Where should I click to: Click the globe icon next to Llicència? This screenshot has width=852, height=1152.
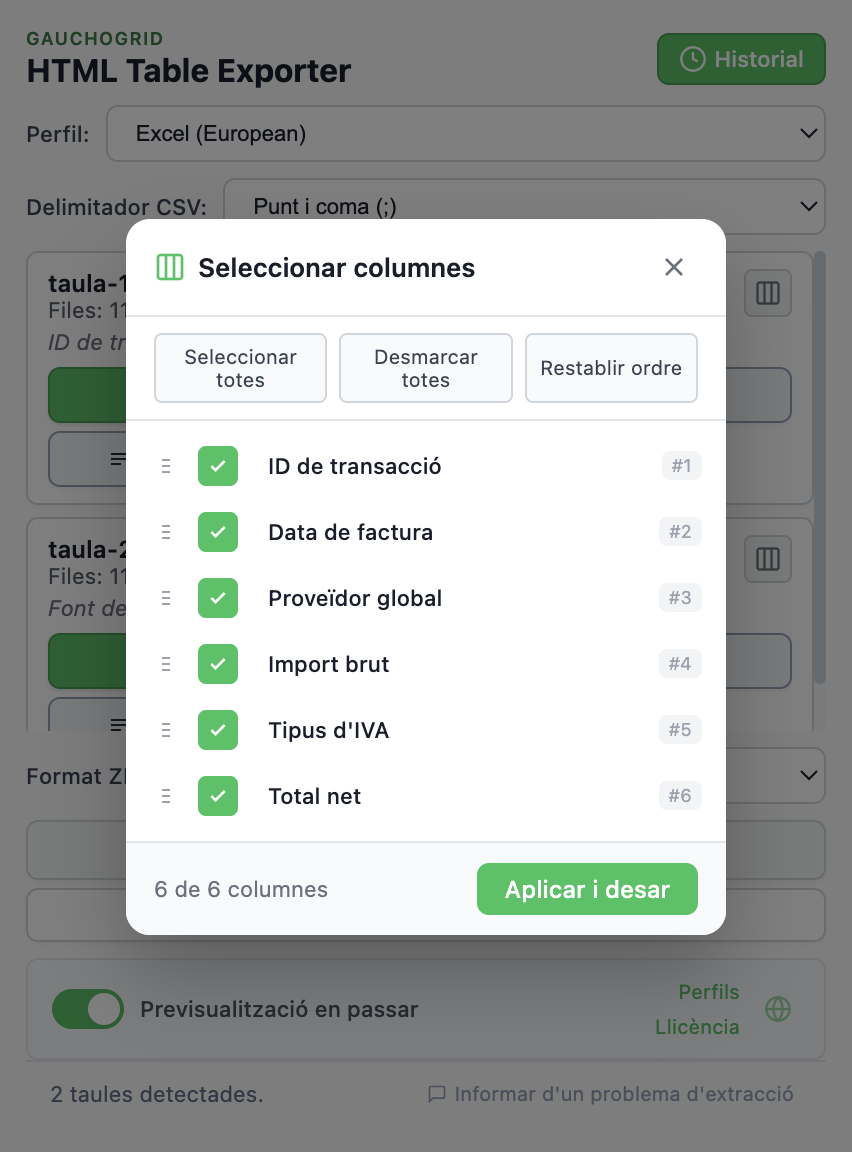777,1010
